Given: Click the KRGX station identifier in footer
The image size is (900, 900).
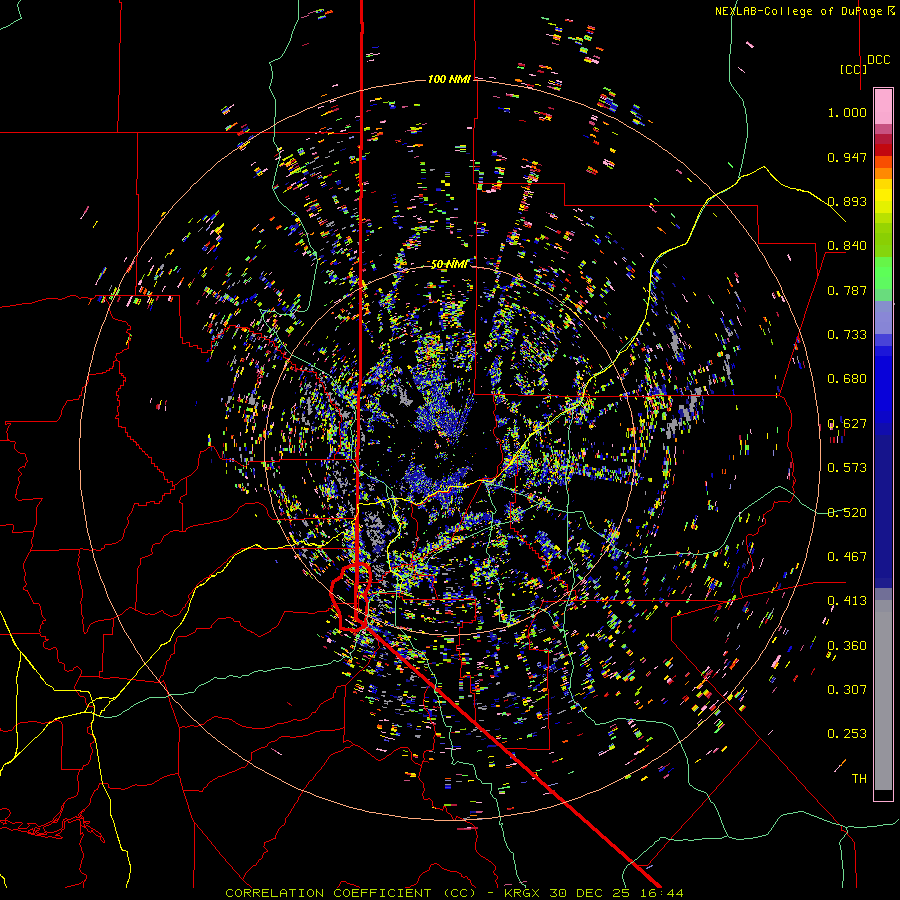Looking at the screenshot, I should click(x=521, y=893).
